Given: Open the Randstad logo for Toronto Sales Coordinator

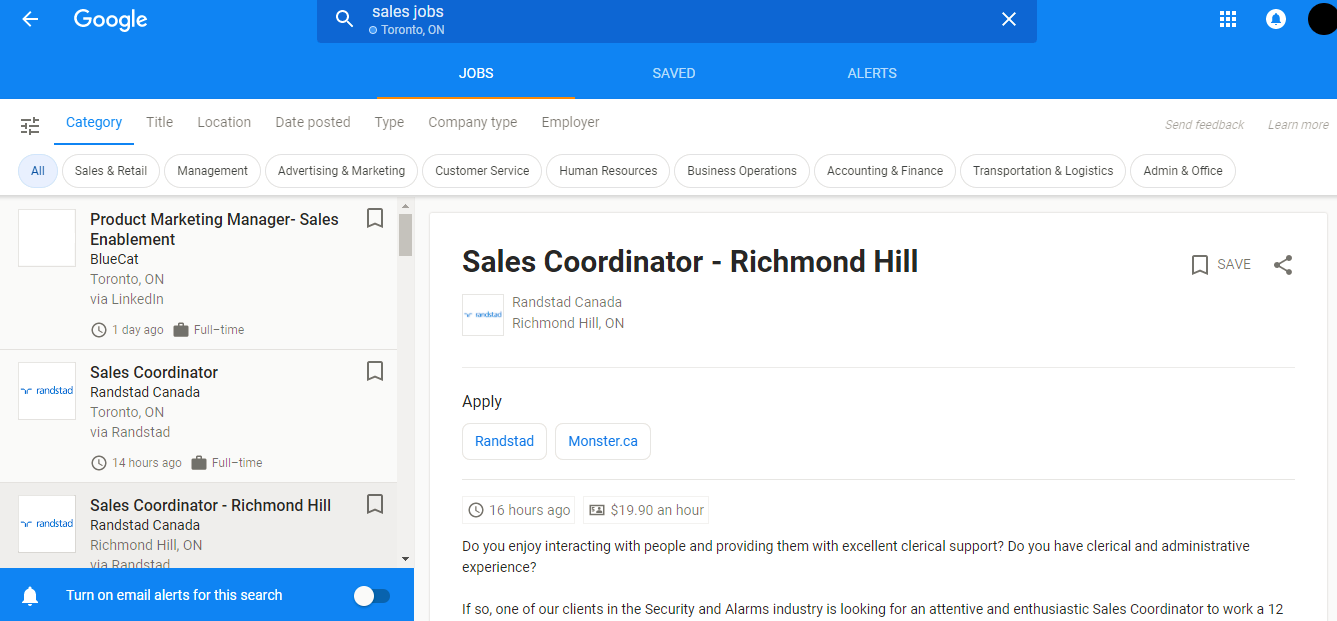Looking at the screenshot, I should (47, 391).
